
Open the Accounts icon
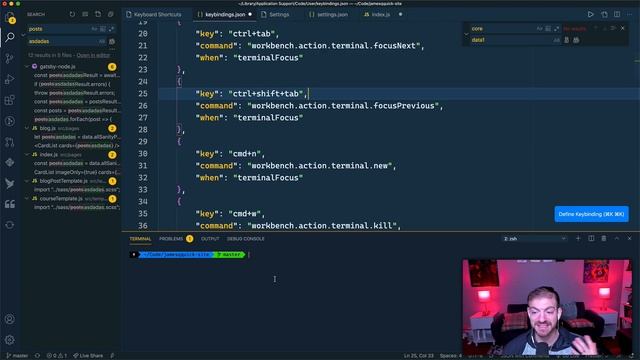(10, 319)
